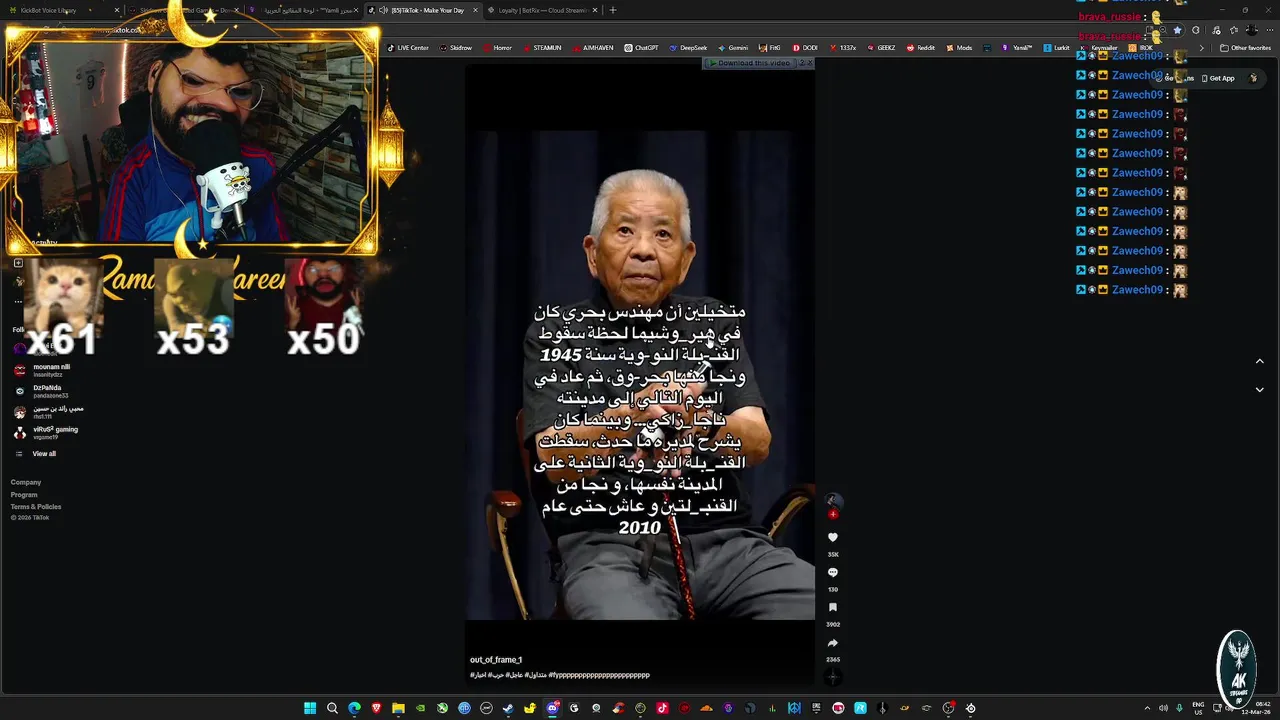
Task: Open the Skidrow bookmark
Action: 455,48
